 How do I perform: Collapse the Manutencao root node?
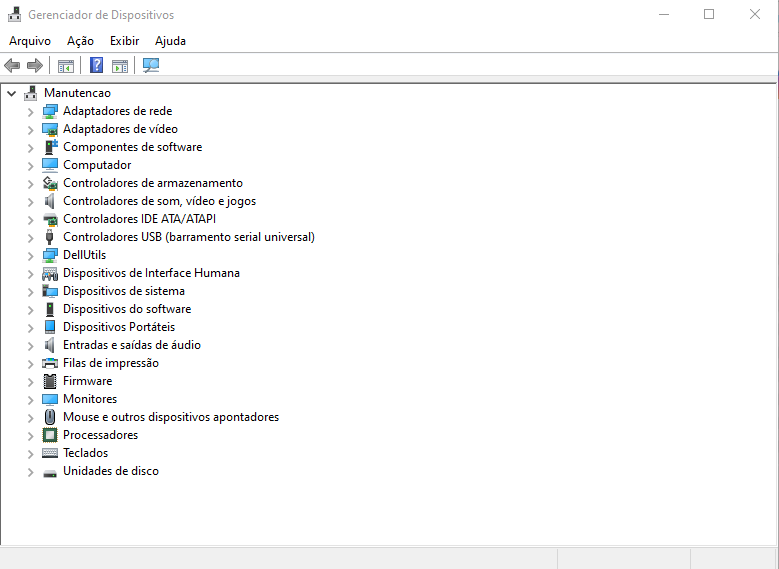pyautogui.click(x=11, y=93)
